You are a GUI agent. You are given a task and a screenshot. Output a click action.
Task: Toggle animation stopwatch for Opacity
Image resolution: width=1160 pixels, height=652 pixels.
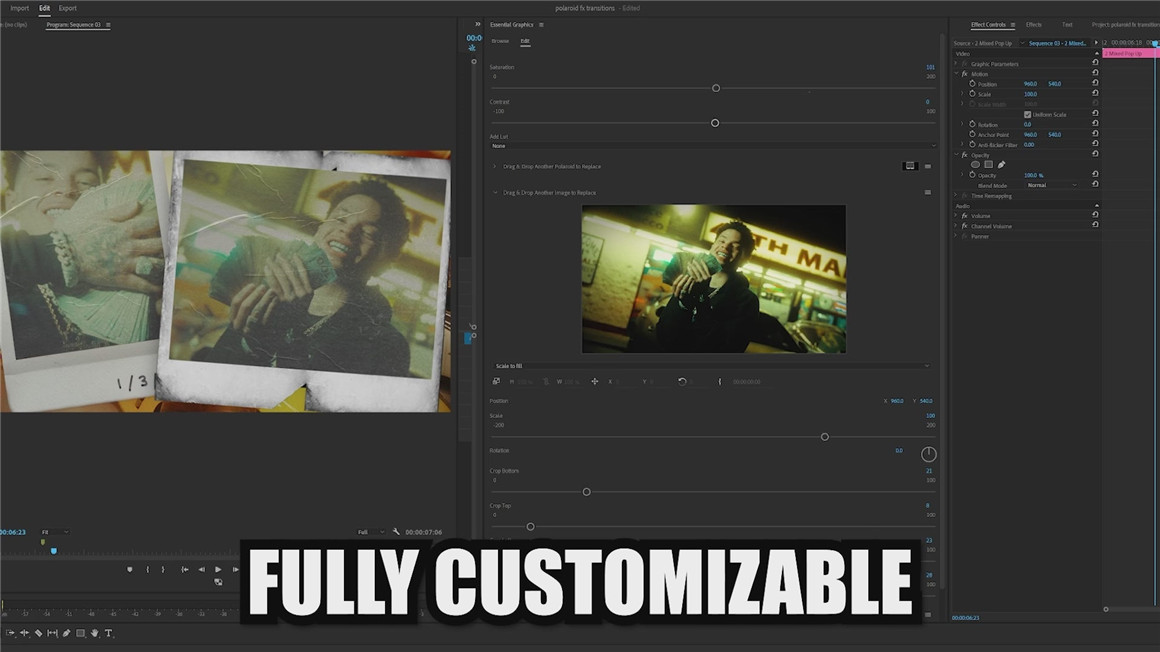972,175
